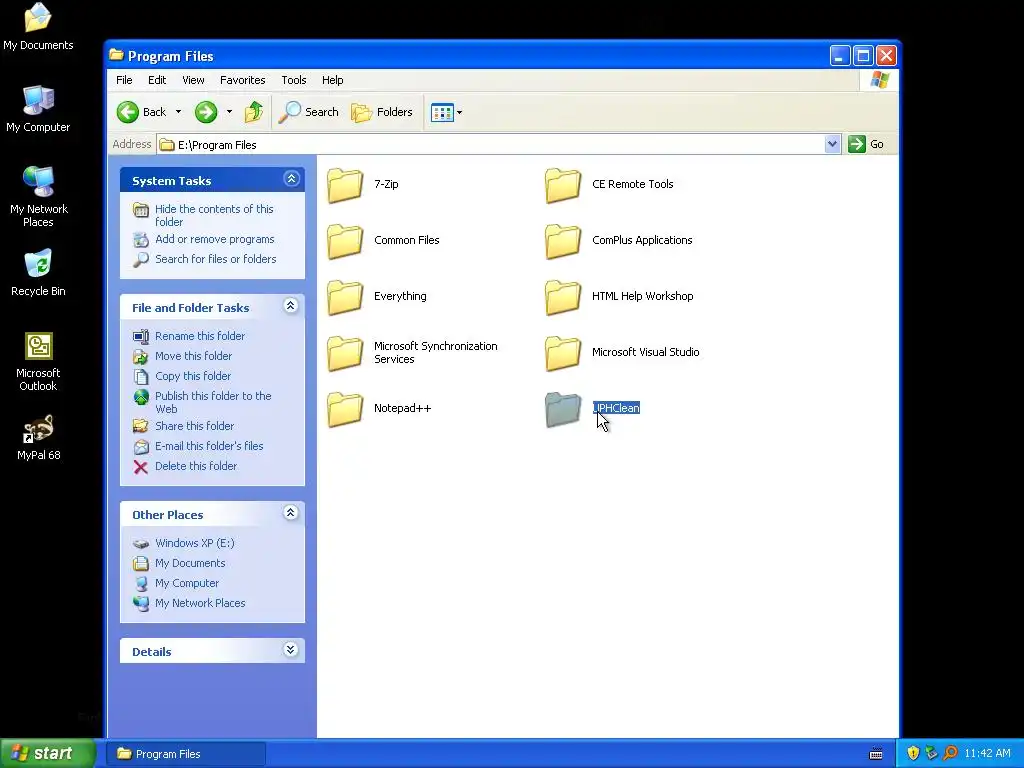Select the CE Remote Tools folder icon

562,185
